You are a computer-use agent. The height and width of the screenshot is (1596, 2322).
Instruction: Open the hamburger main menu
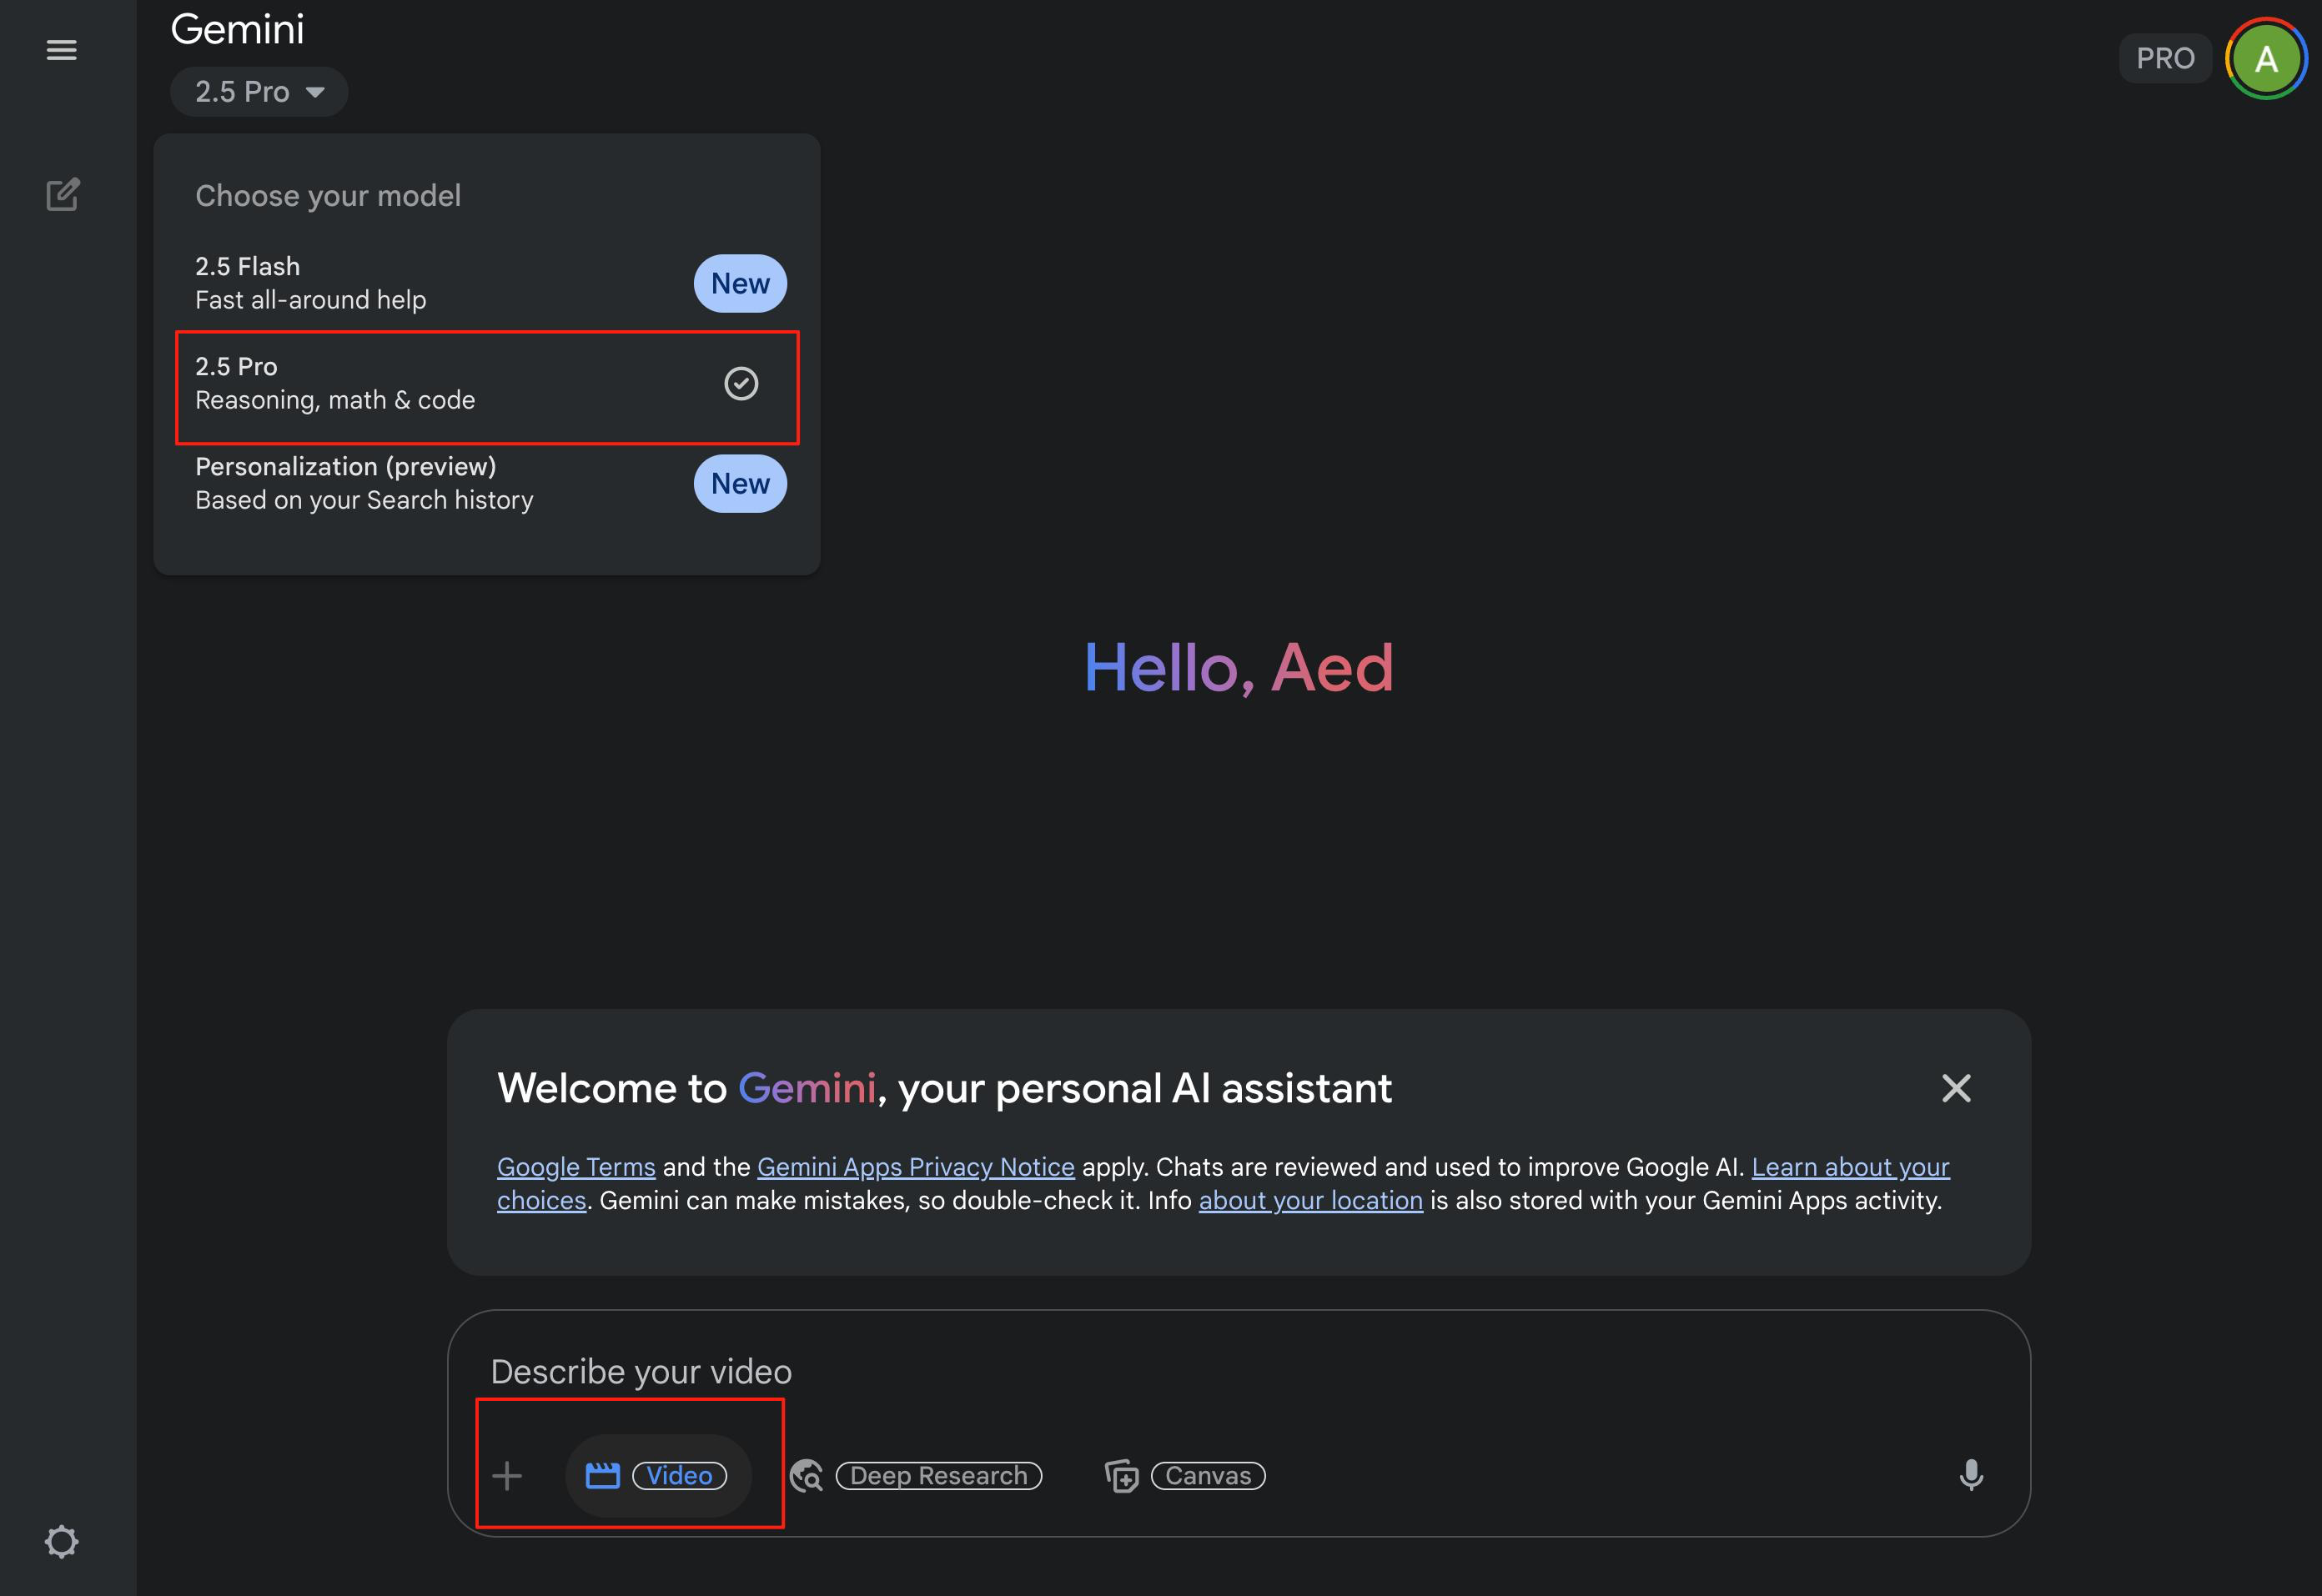pyautogui.click(x=61, y=50)
